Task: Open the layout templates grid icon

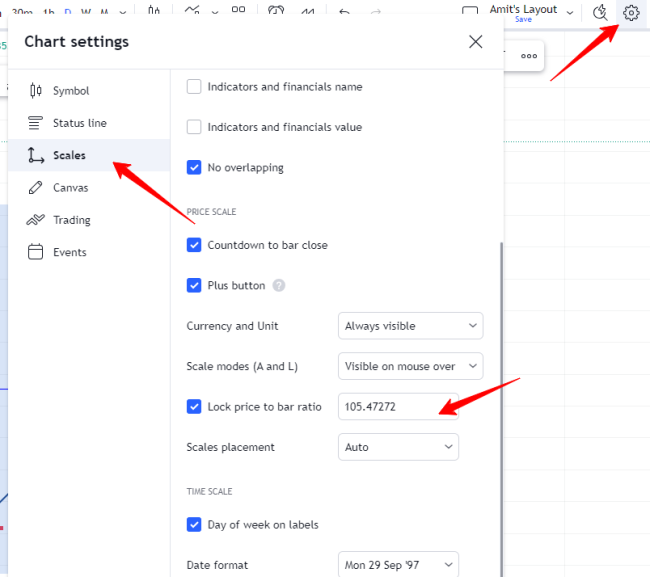Action: [x=238, y=12]
